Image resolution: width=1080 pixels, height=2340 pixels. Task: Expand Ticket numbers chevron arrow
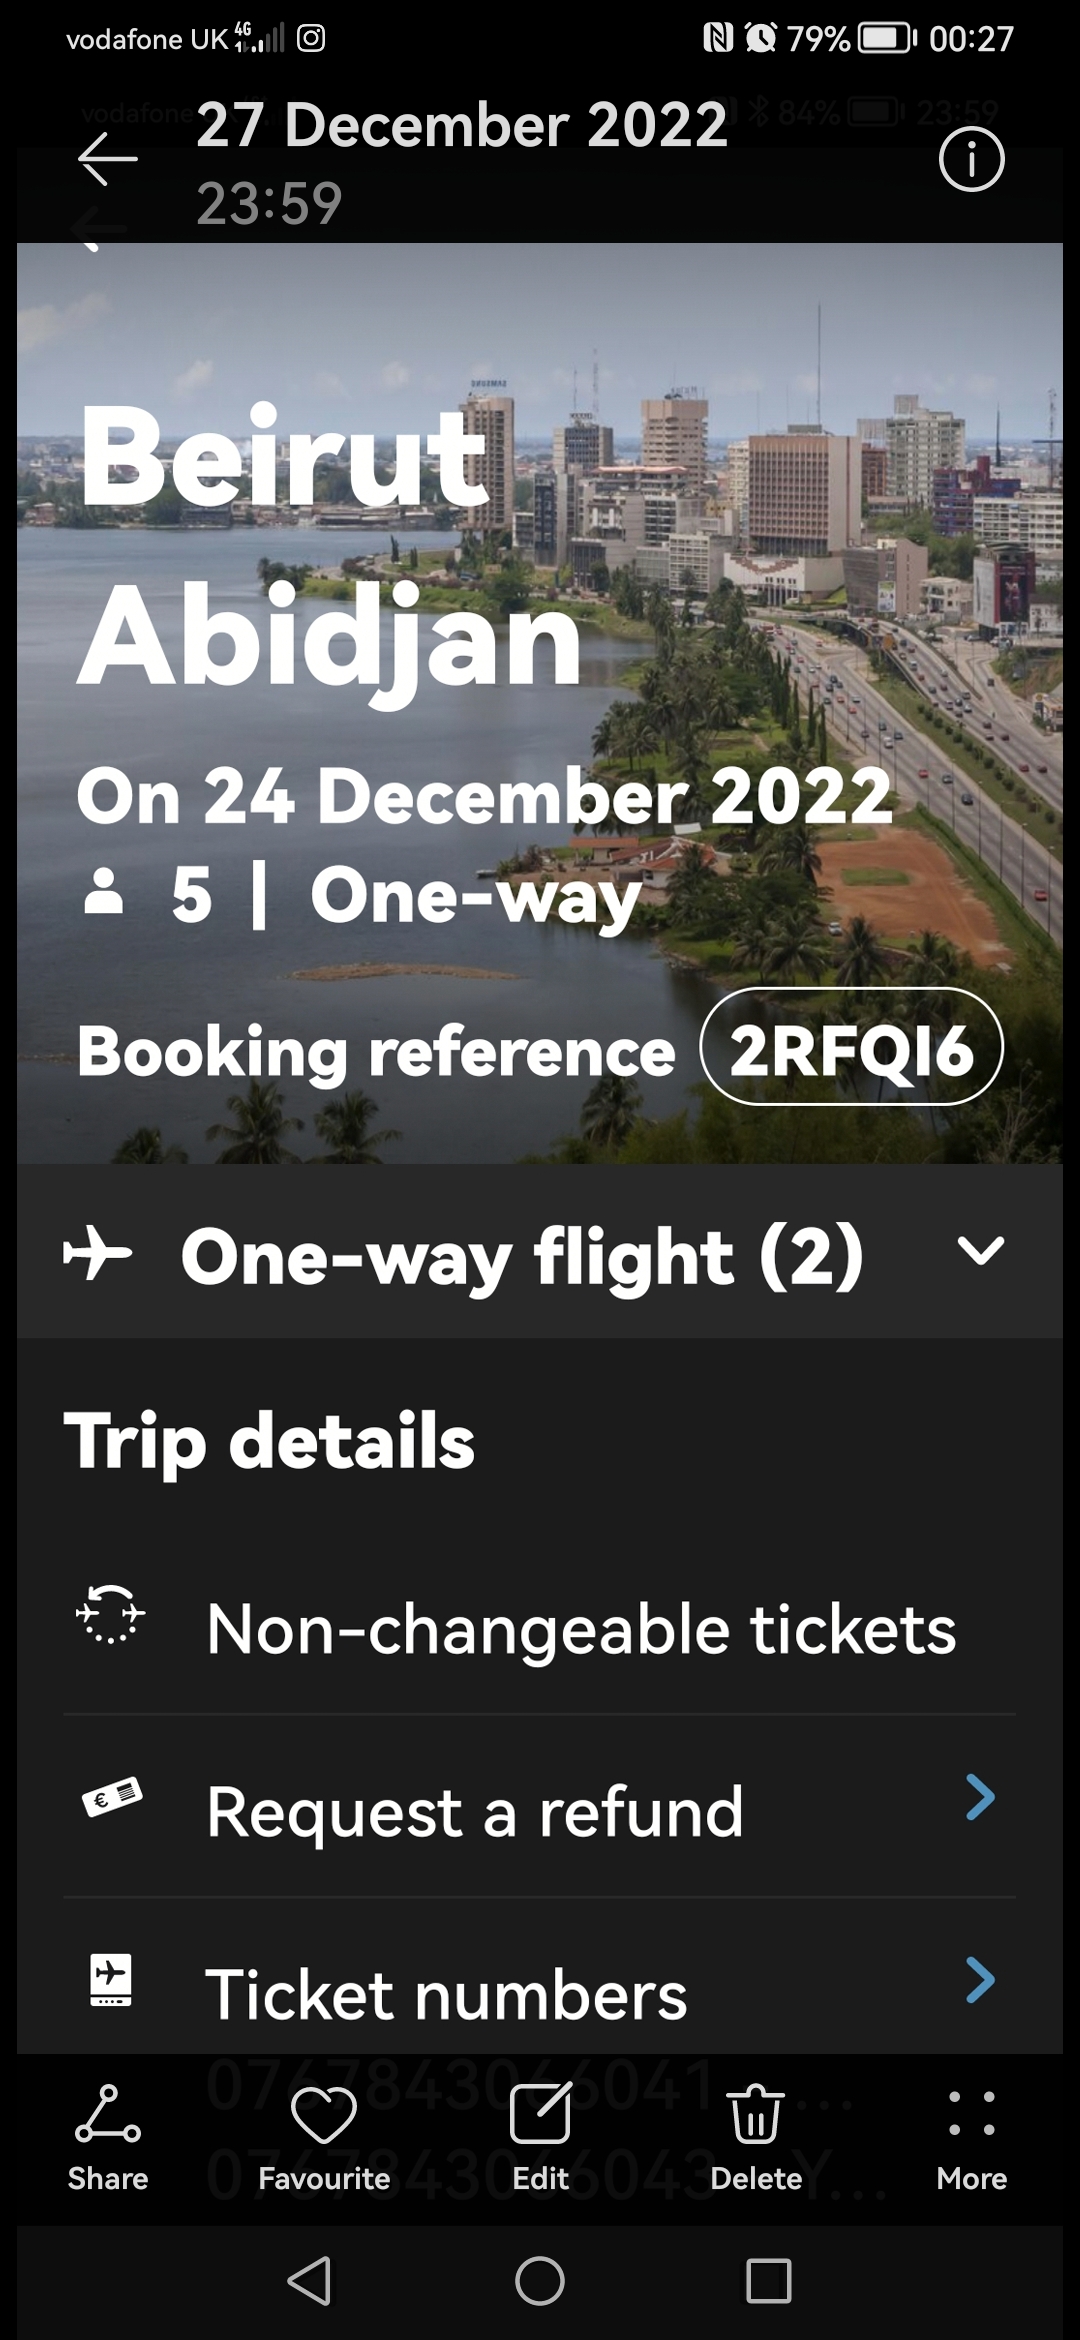click(980, 1981)
